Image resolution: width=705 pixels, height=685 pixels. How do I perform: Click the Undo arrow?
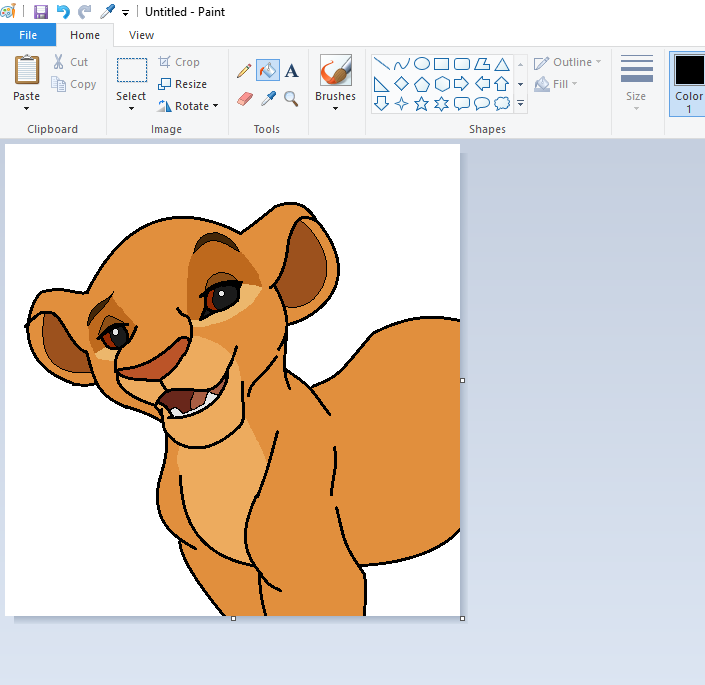pos(63,12)
